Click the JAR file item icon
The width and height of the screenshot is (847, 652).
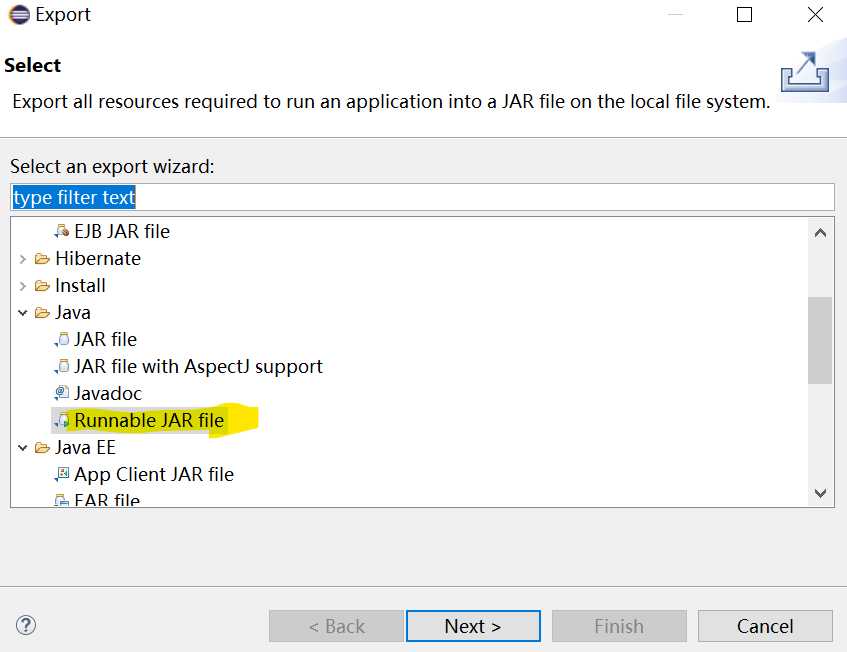[x=62, y=339]
